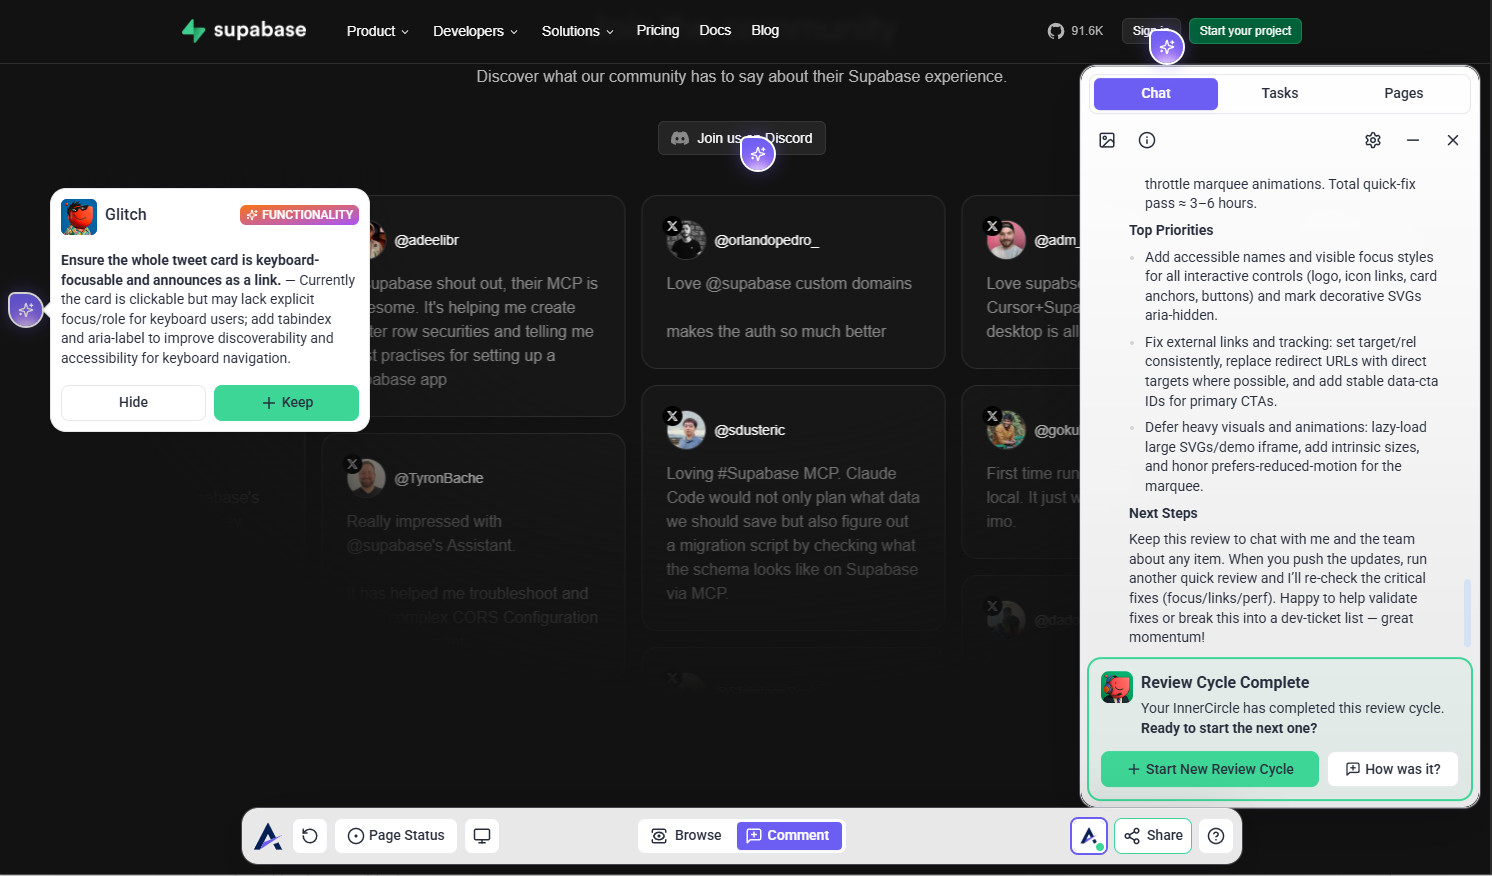The height and width of the screenshot is (876, 1492).
Task: Click the chat panel scrollbar
Action: click(1467, 612)
